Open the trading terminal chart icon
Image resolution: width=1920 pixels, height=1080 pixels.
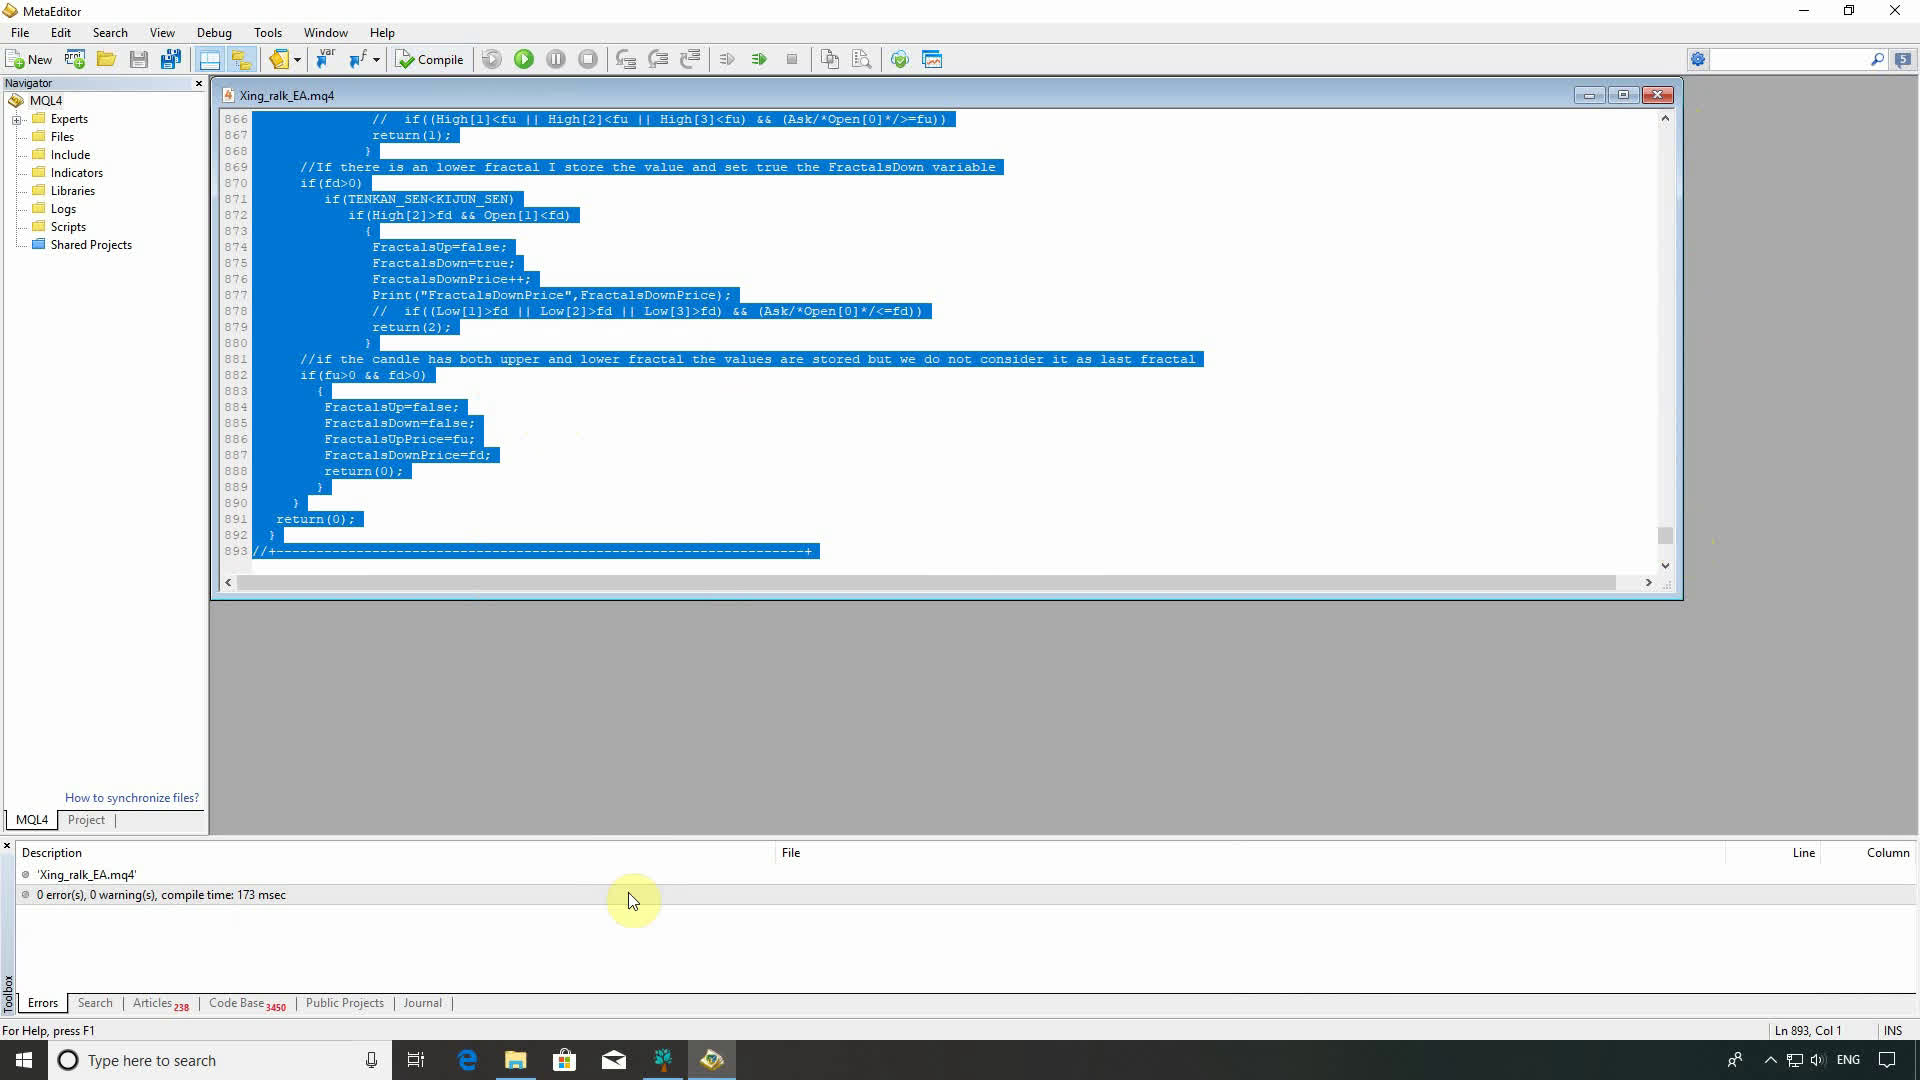click(932, 60)
